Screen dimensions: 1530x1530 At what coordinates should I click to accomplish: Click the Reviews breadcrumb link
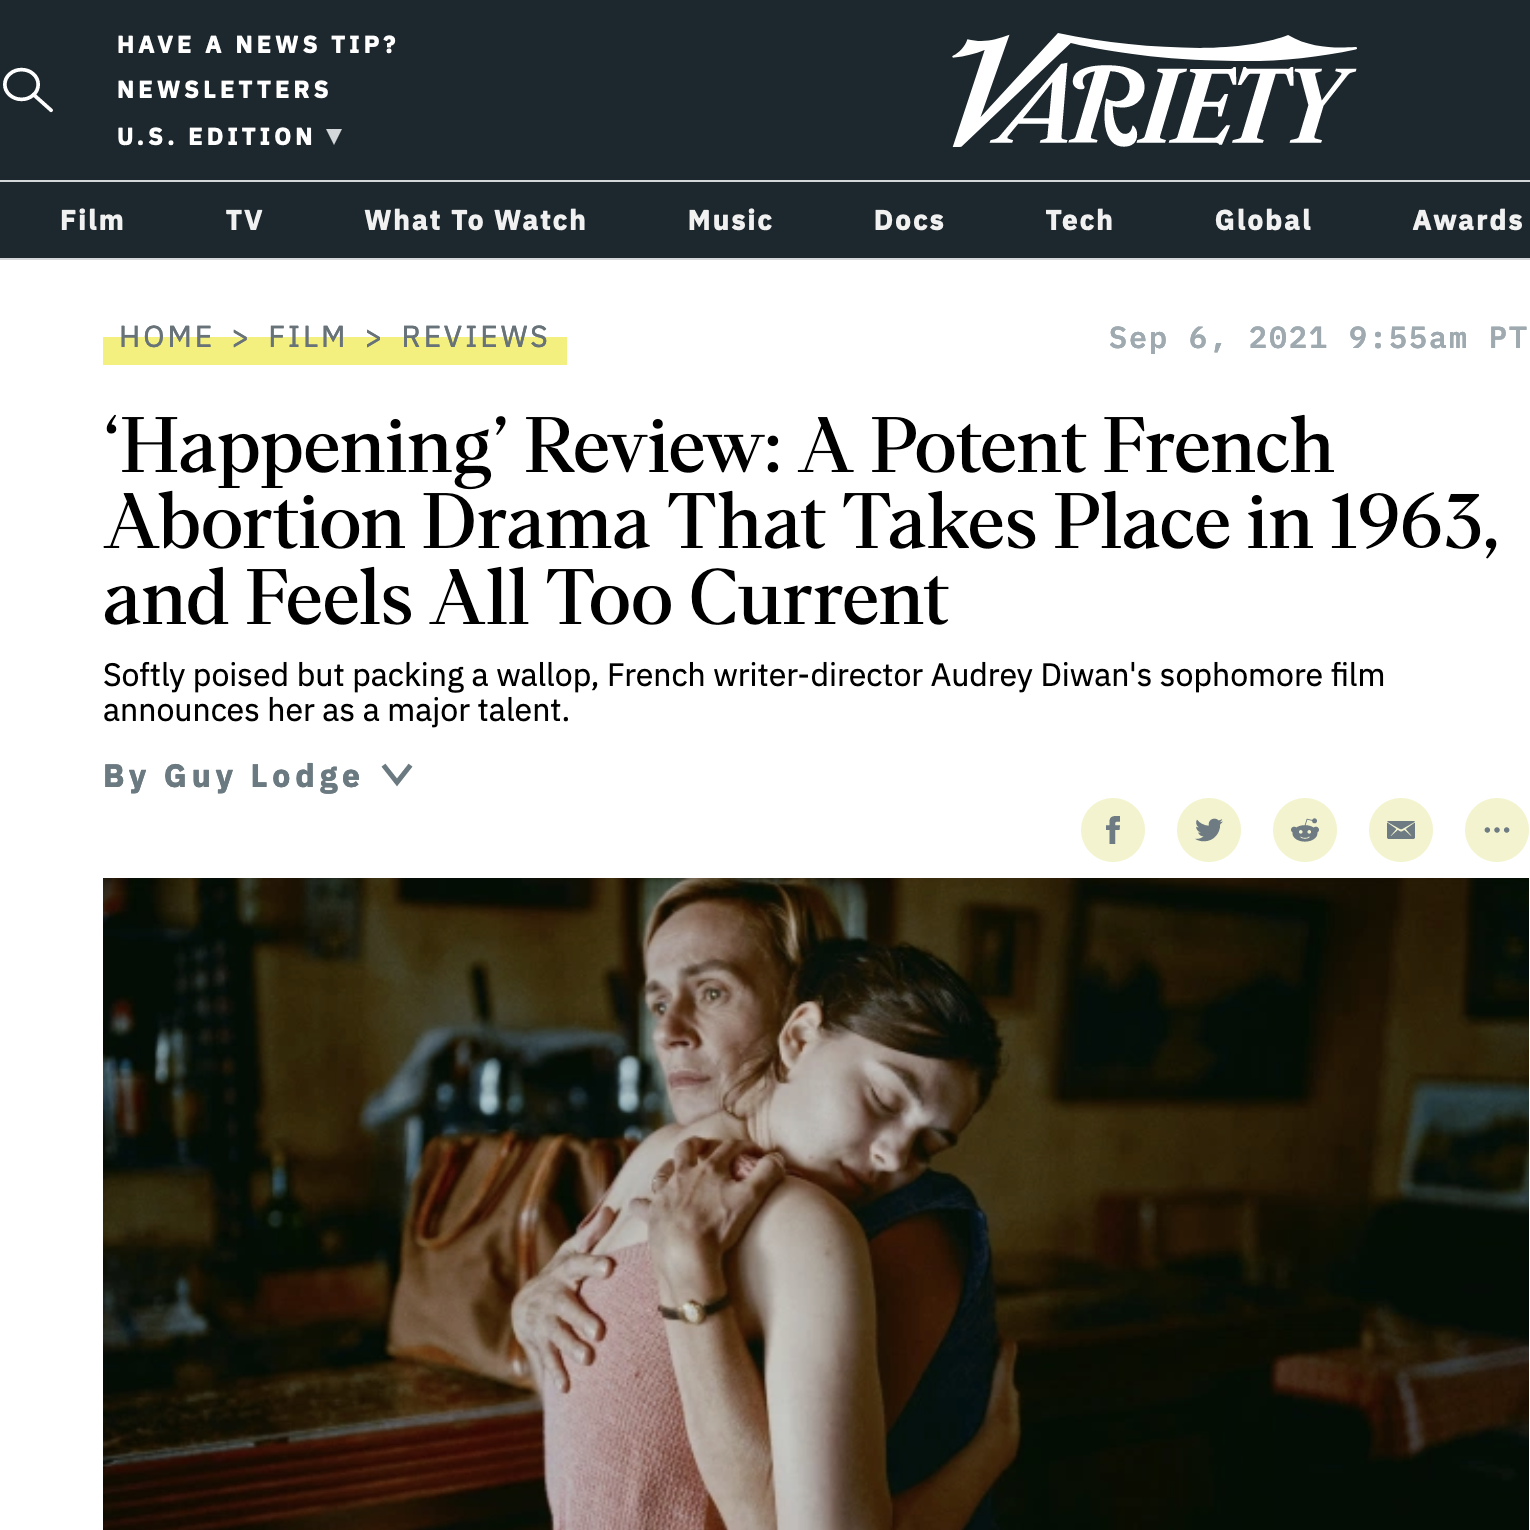pos(475,337)
